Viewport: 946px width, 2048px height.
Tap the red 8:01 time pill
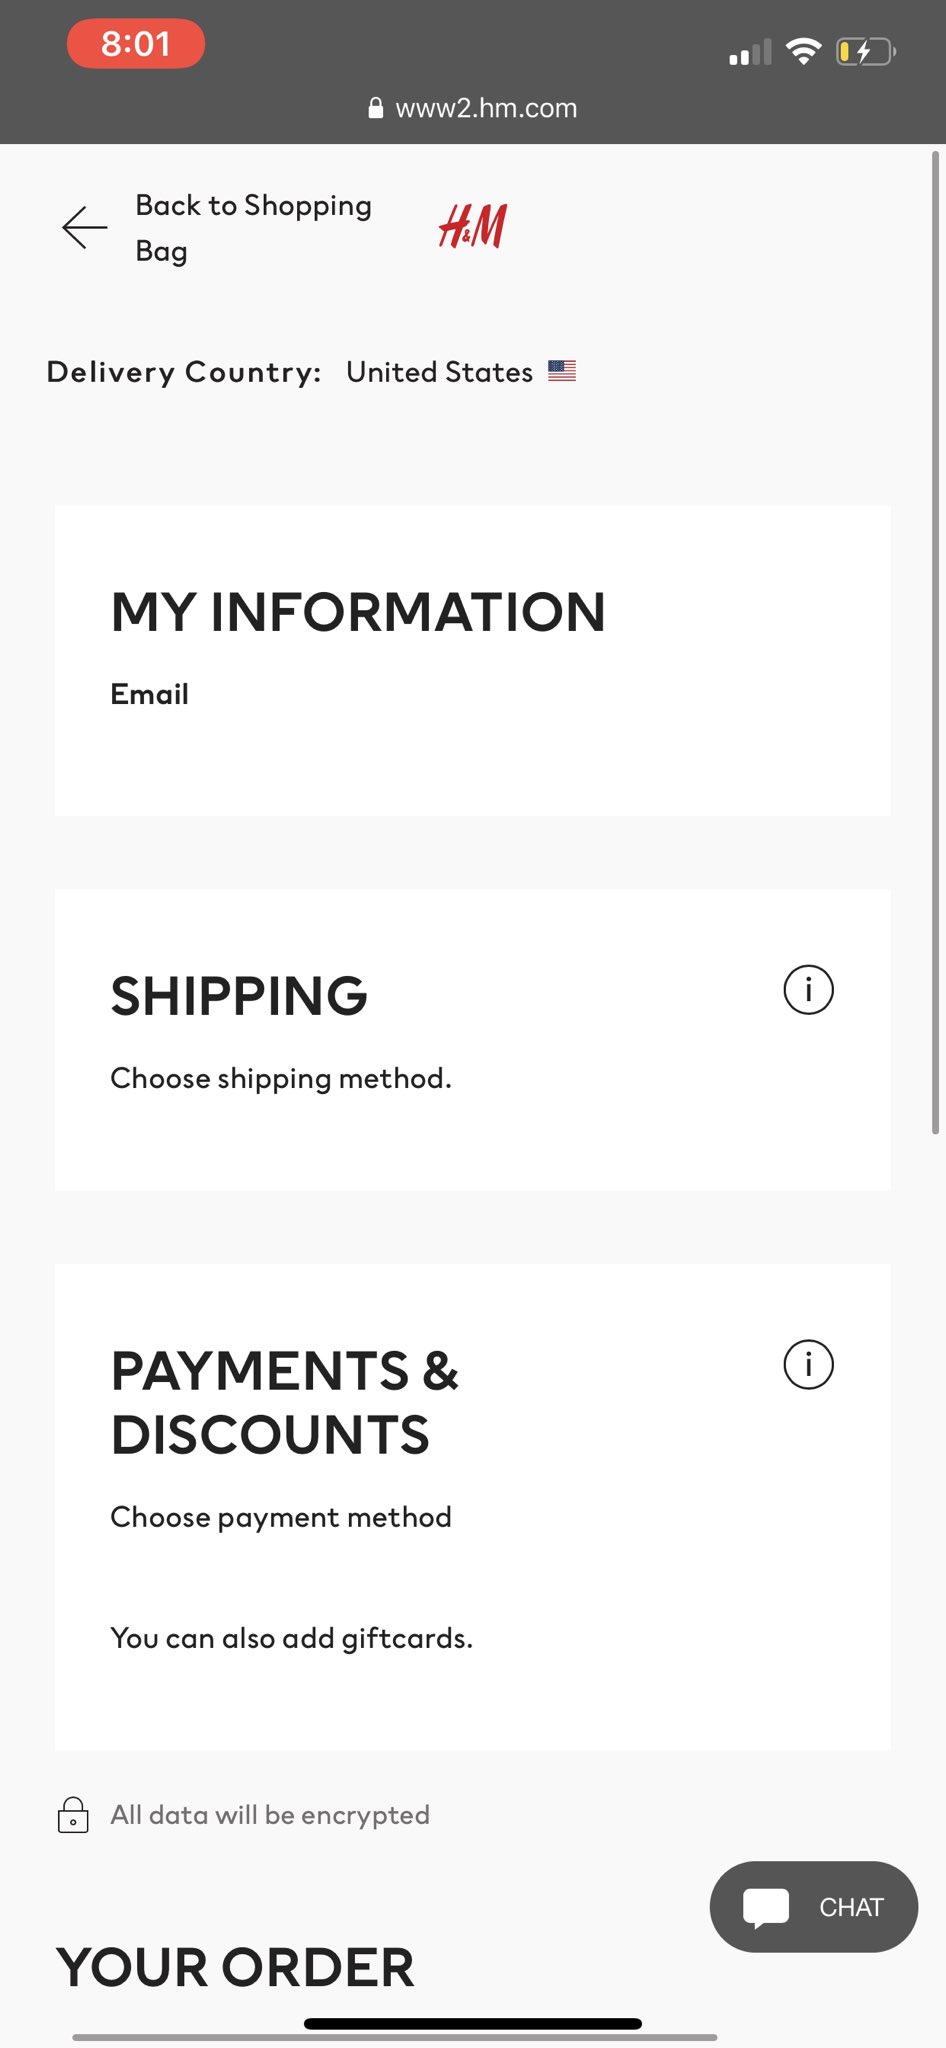[136, 44]
